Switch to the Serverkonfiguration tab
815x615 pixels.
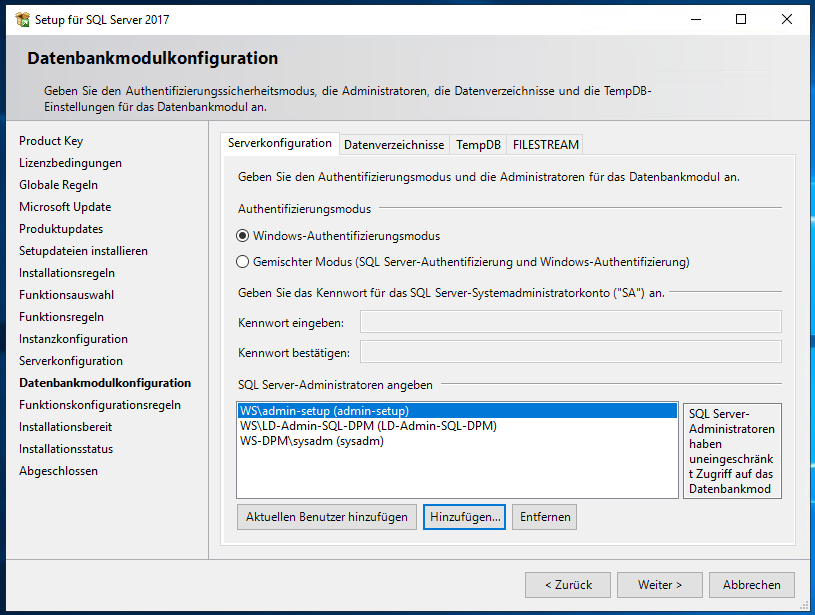tap(280, 143)
